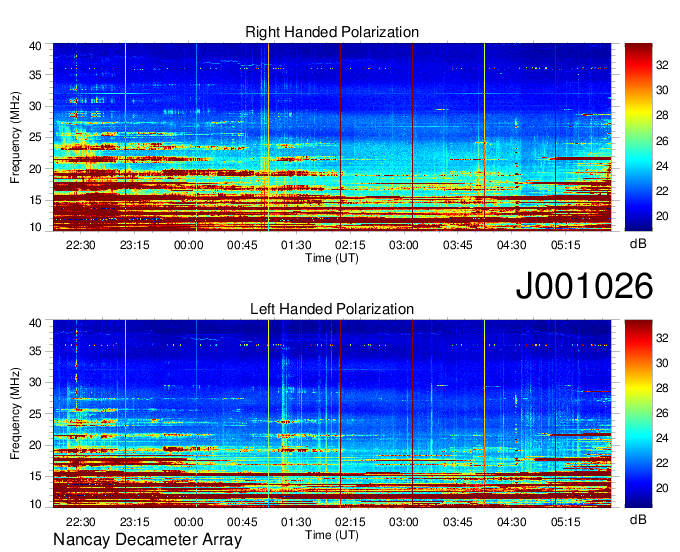The height and width of the screenshot is (552, 680).
Task: Click the 35 MHz tick on lower plot
Action: point(36,351)
